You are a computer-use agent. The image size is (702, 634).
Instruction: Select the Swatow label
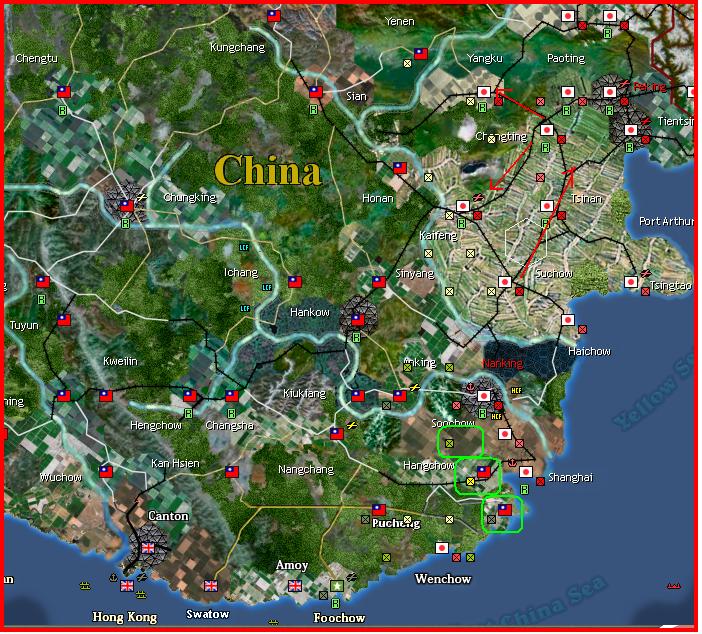[207, 614]
